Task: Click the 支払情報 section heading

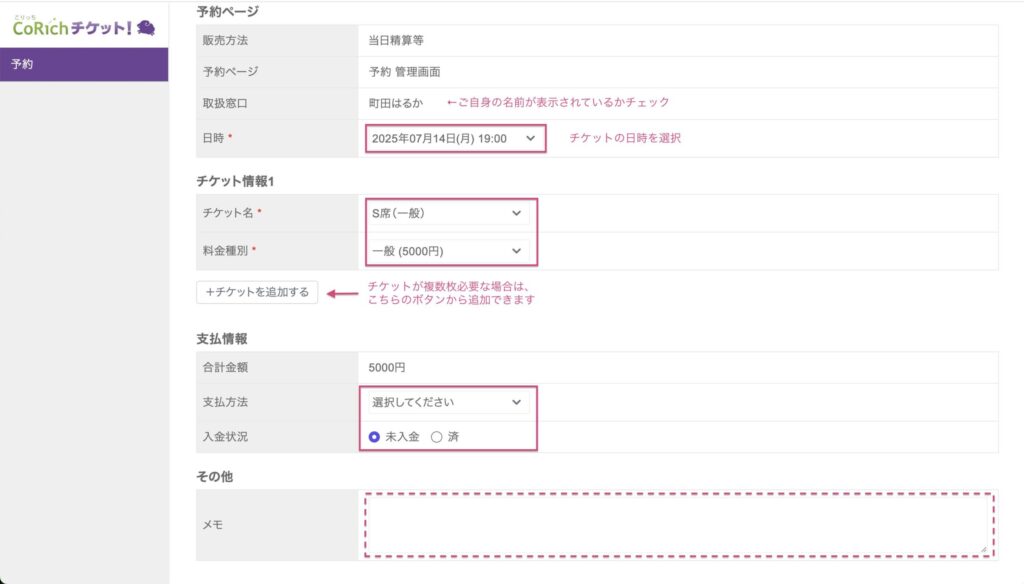Action: click(221, 338)
